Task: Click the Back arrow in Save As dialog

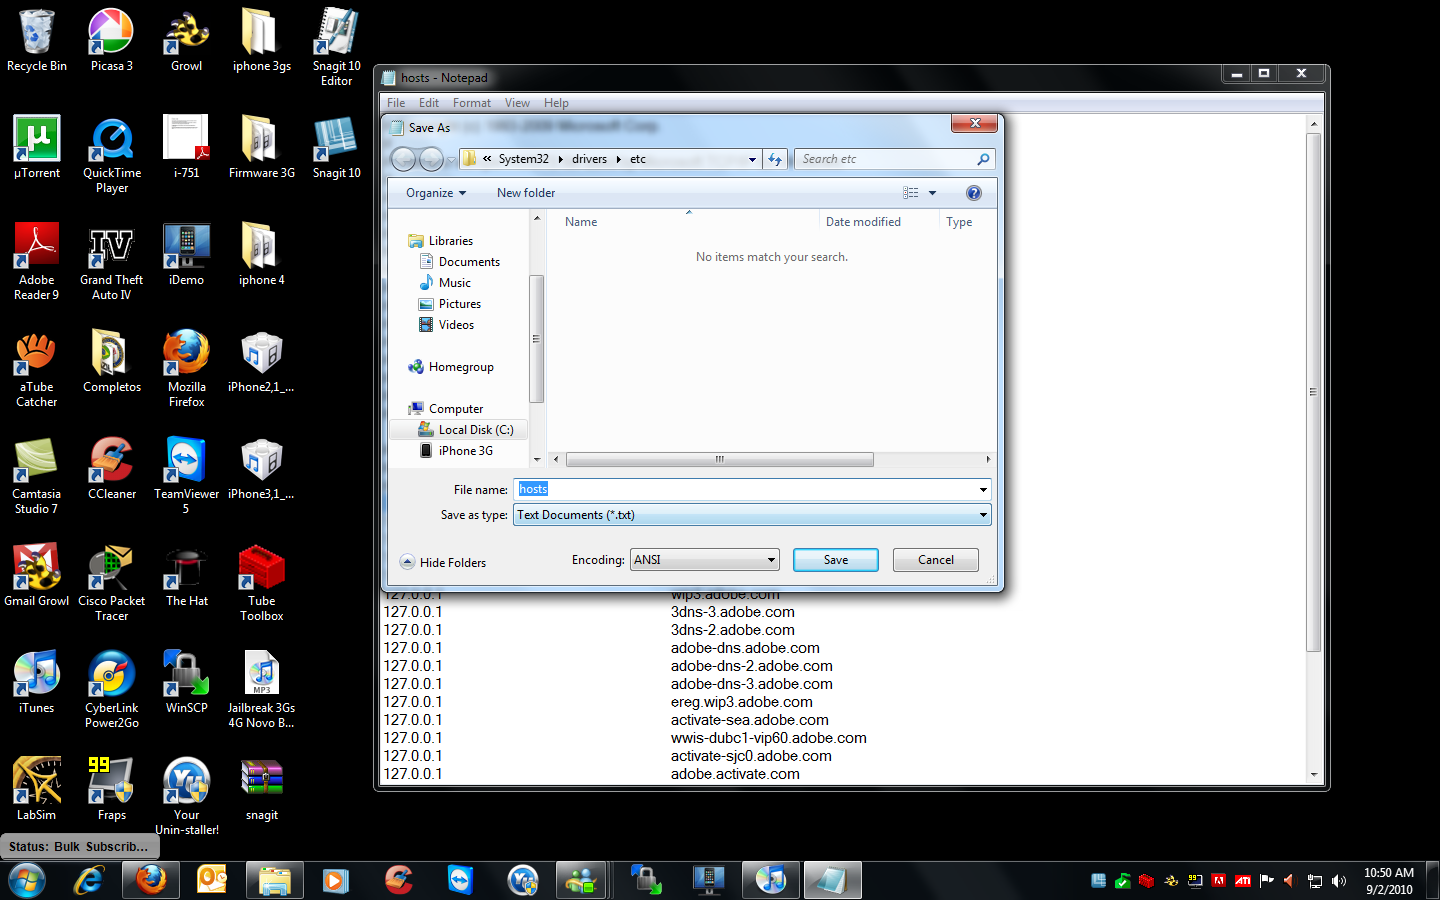Action: coord(403,159)
